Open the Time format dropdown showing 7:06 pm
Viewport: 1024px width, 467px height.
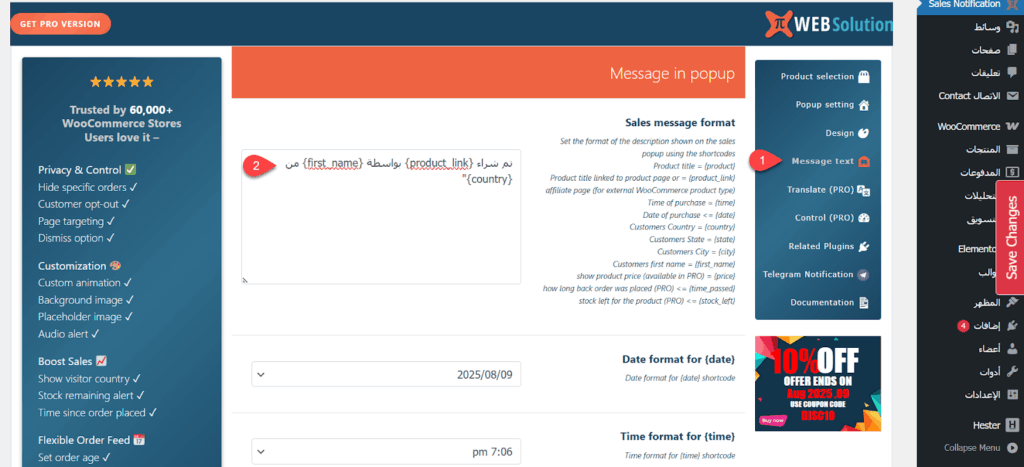coord(387,451)
